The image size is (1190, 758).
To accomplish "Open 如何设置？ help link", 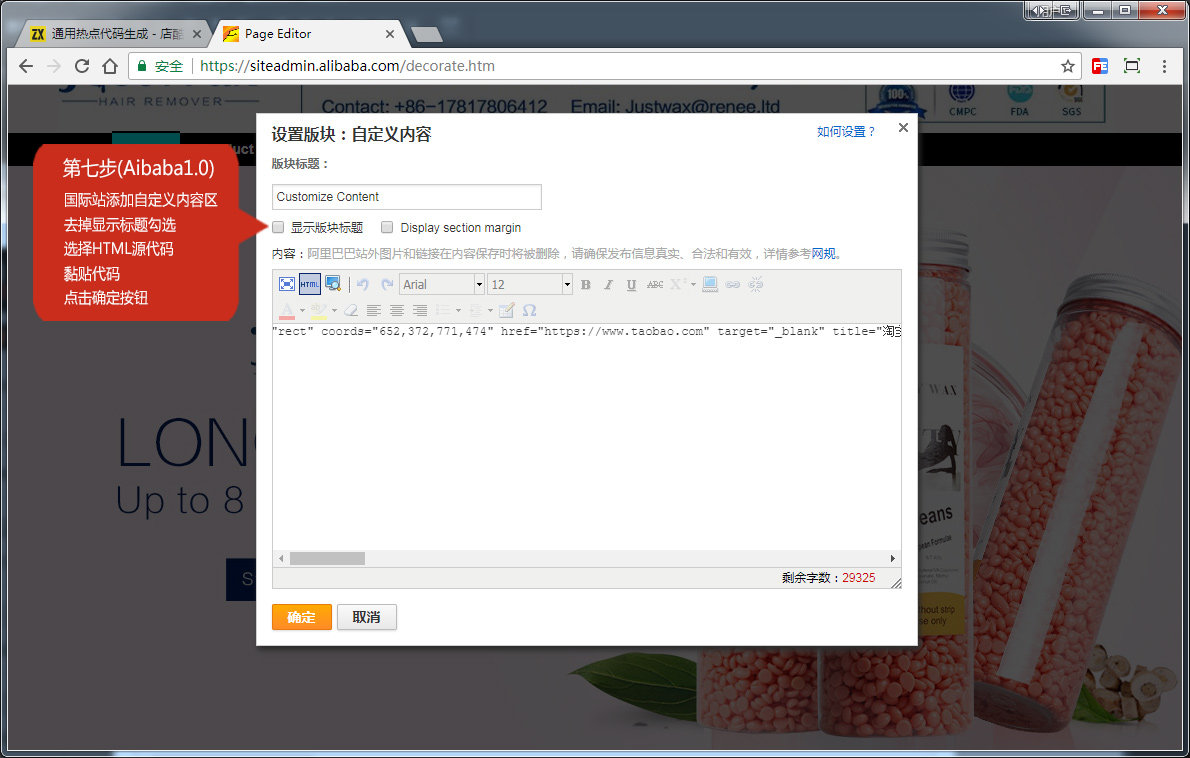I will [x=845, y=131].
